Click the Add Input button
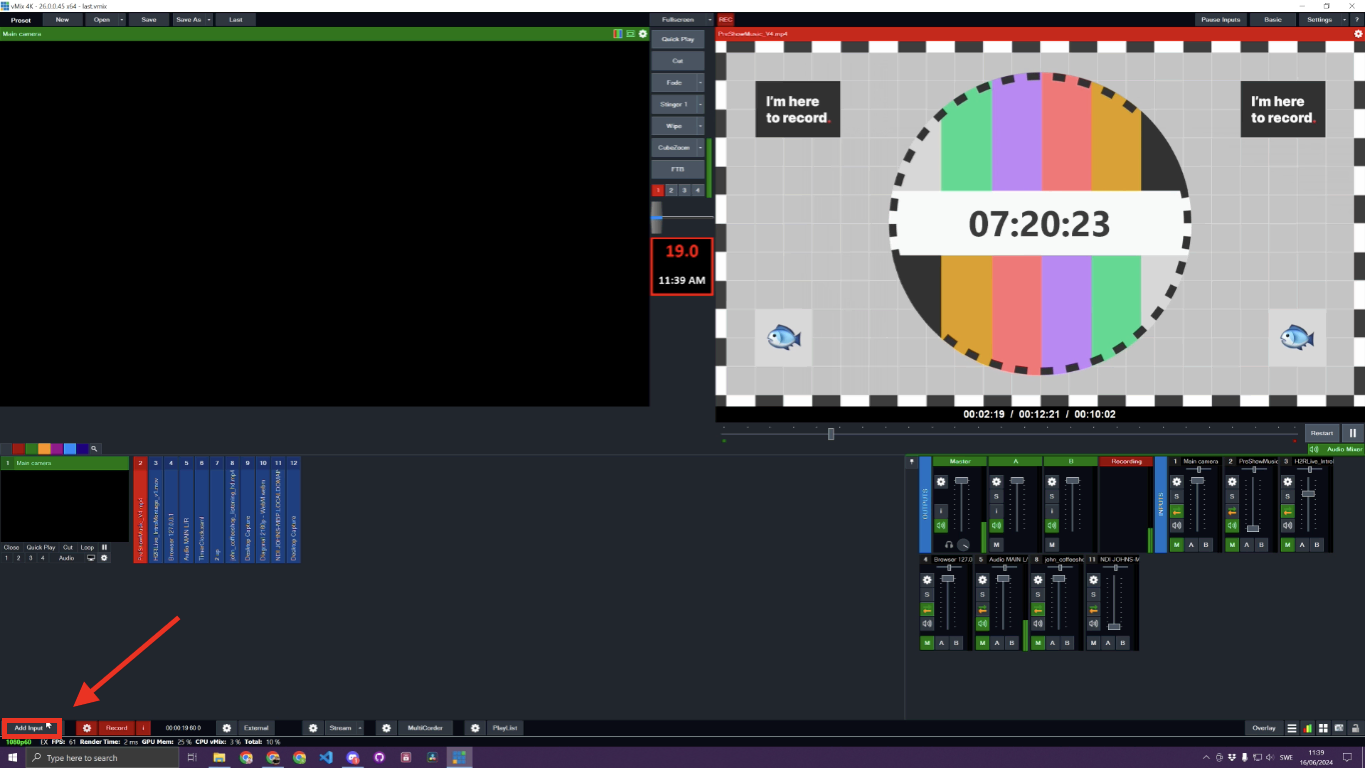 [x=32, y=728]
